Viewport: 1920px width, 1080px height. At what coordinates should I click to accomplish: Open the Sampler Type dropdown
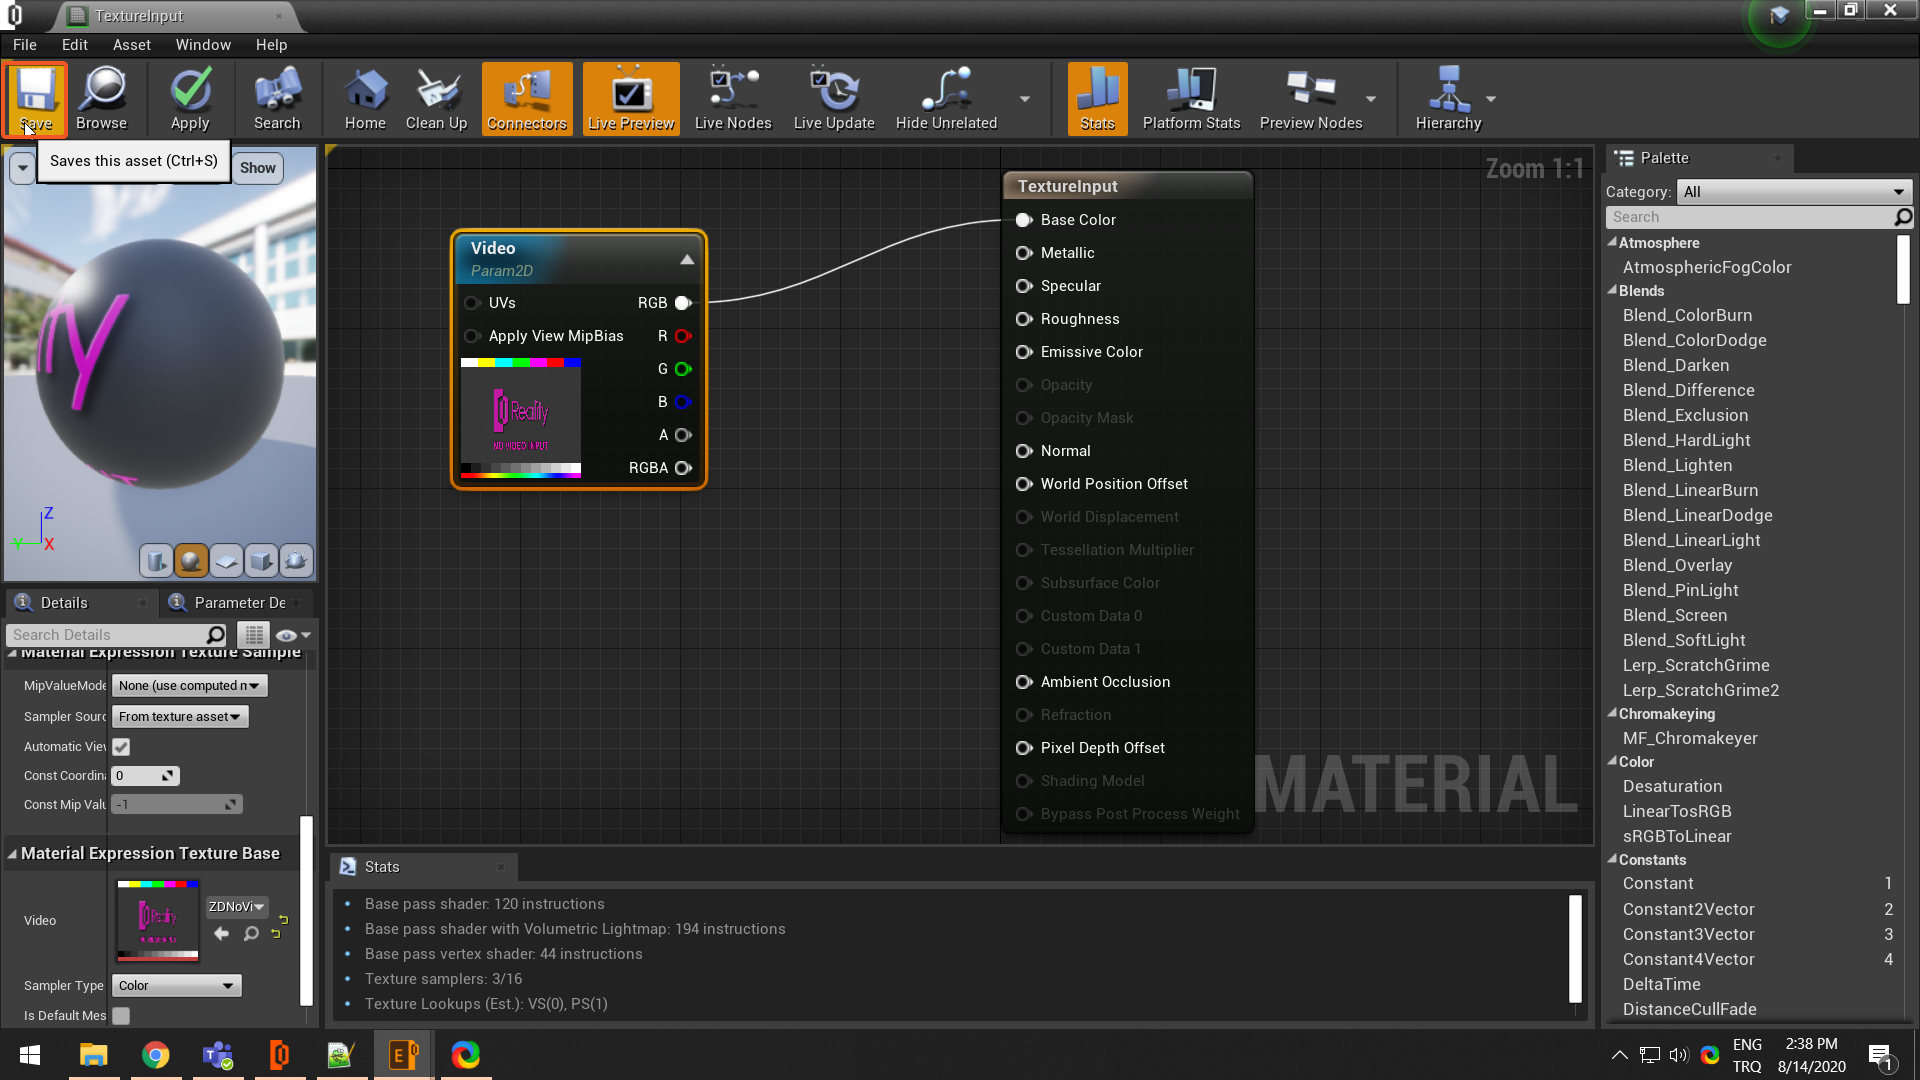(177, 986)
